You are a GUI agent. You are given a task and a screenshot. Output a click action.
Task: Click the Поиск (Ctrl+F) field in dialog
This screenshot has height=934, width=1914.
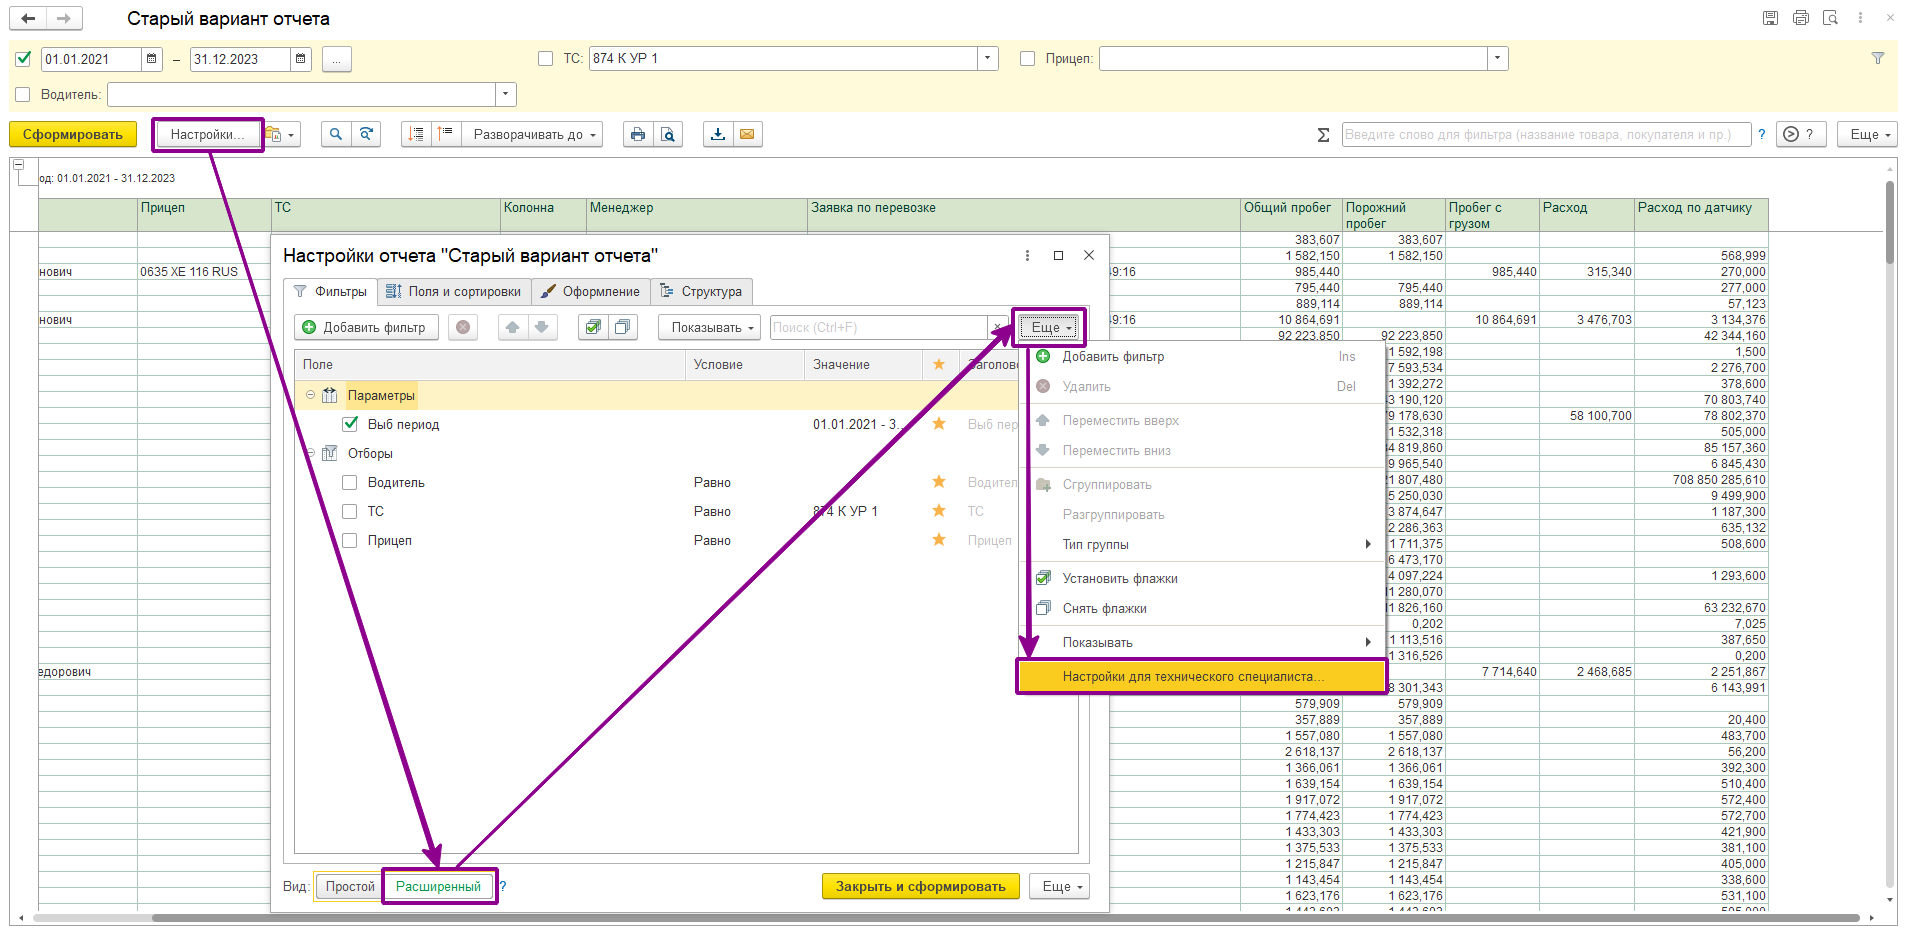878,327
